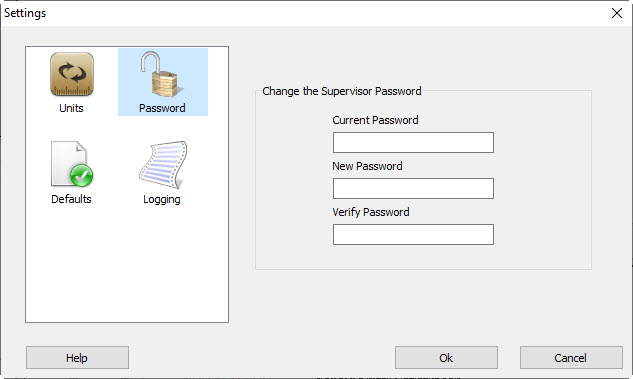Select the padlock Password icon
The image size is (633, 379).
click(162, 74)
